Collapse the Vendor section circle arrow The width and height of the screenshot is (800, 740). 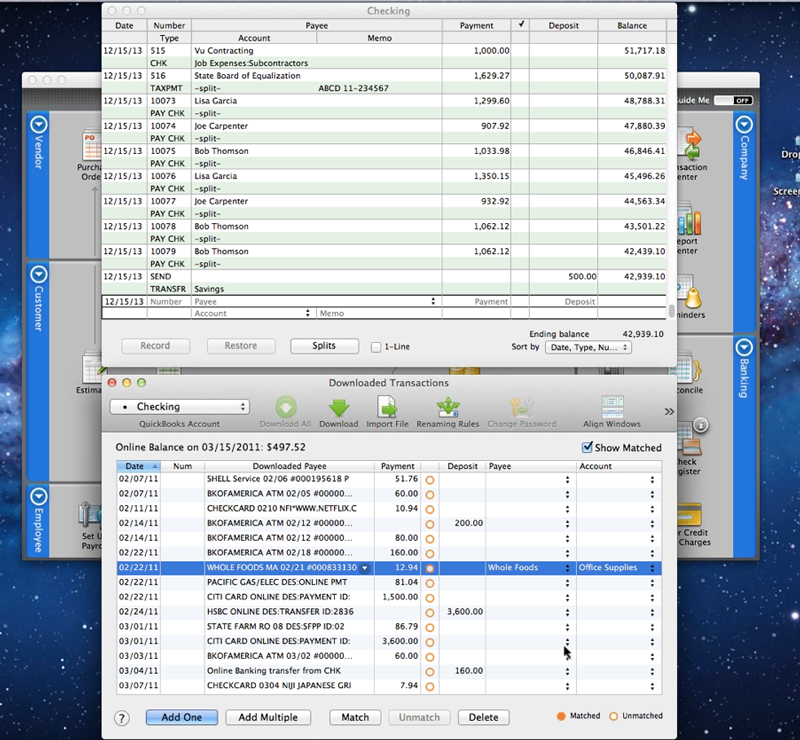(x=39, y=125)
